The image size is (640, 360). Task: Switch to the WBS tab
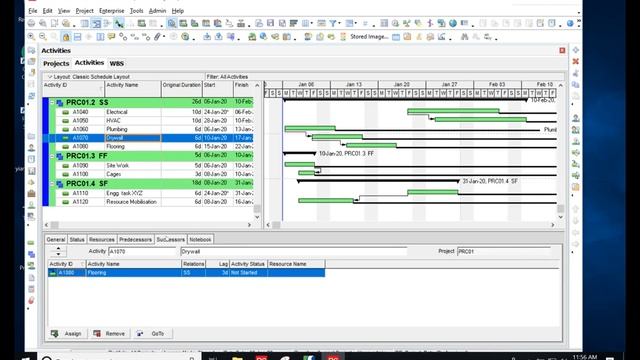(x=116, y=64)
